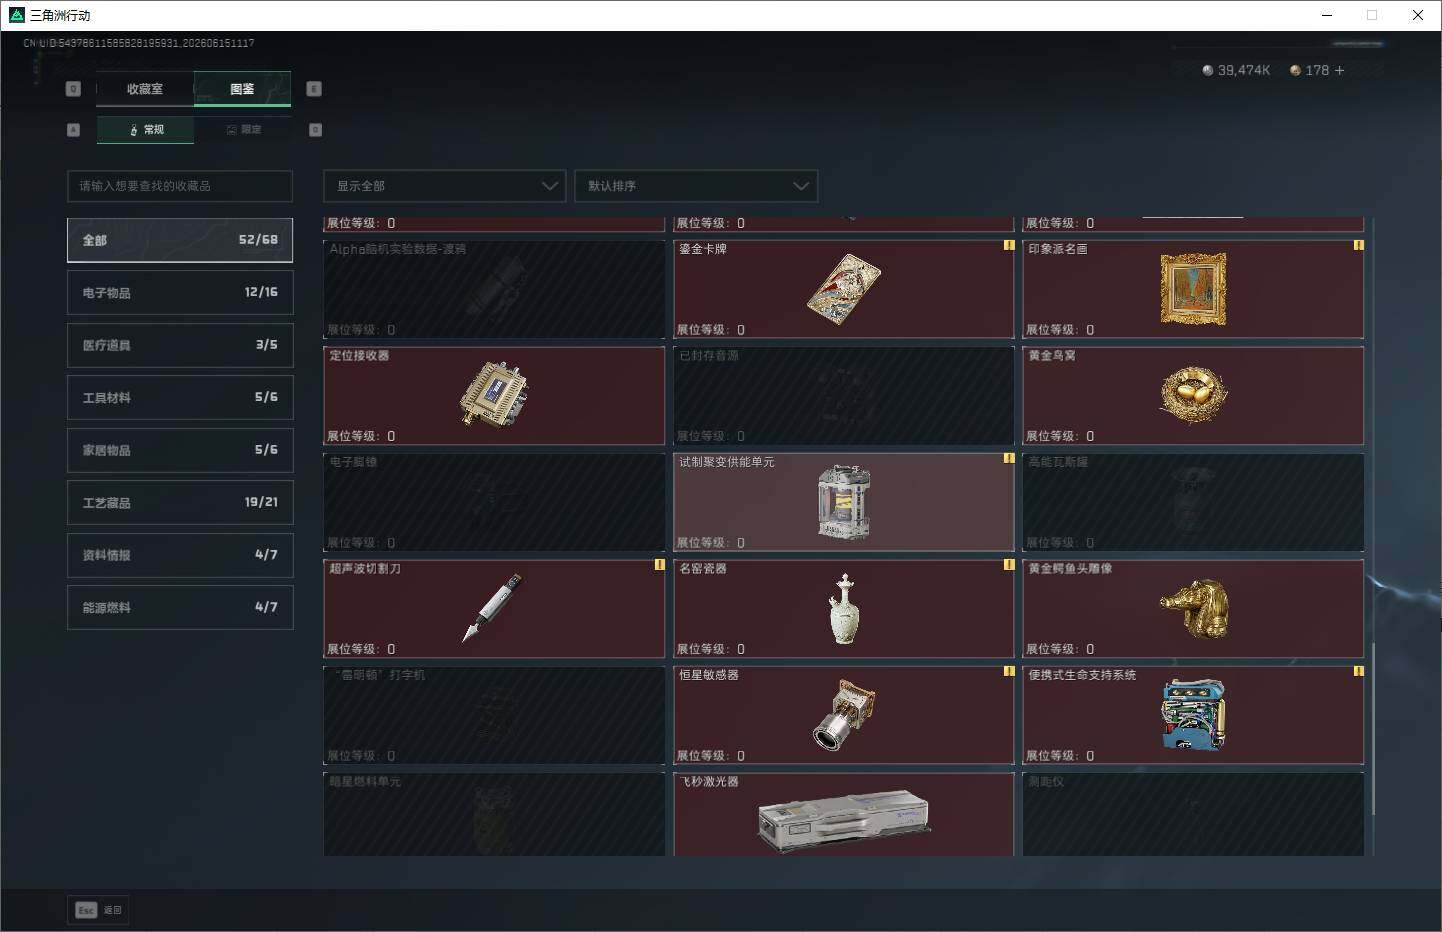
Task: Select the 定位接收器 receiver icon
Action: [x=494, y=394]
